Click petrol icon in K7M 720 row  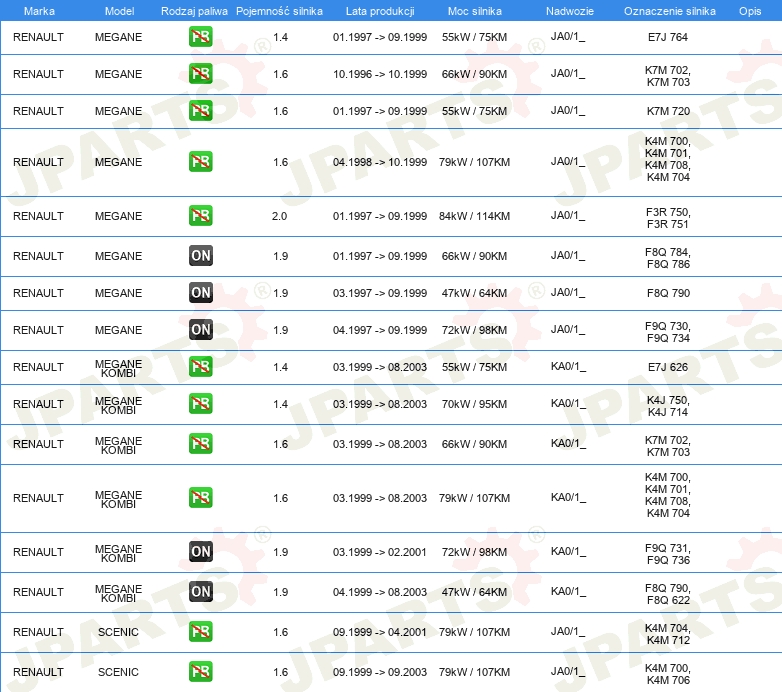[200, 111]
